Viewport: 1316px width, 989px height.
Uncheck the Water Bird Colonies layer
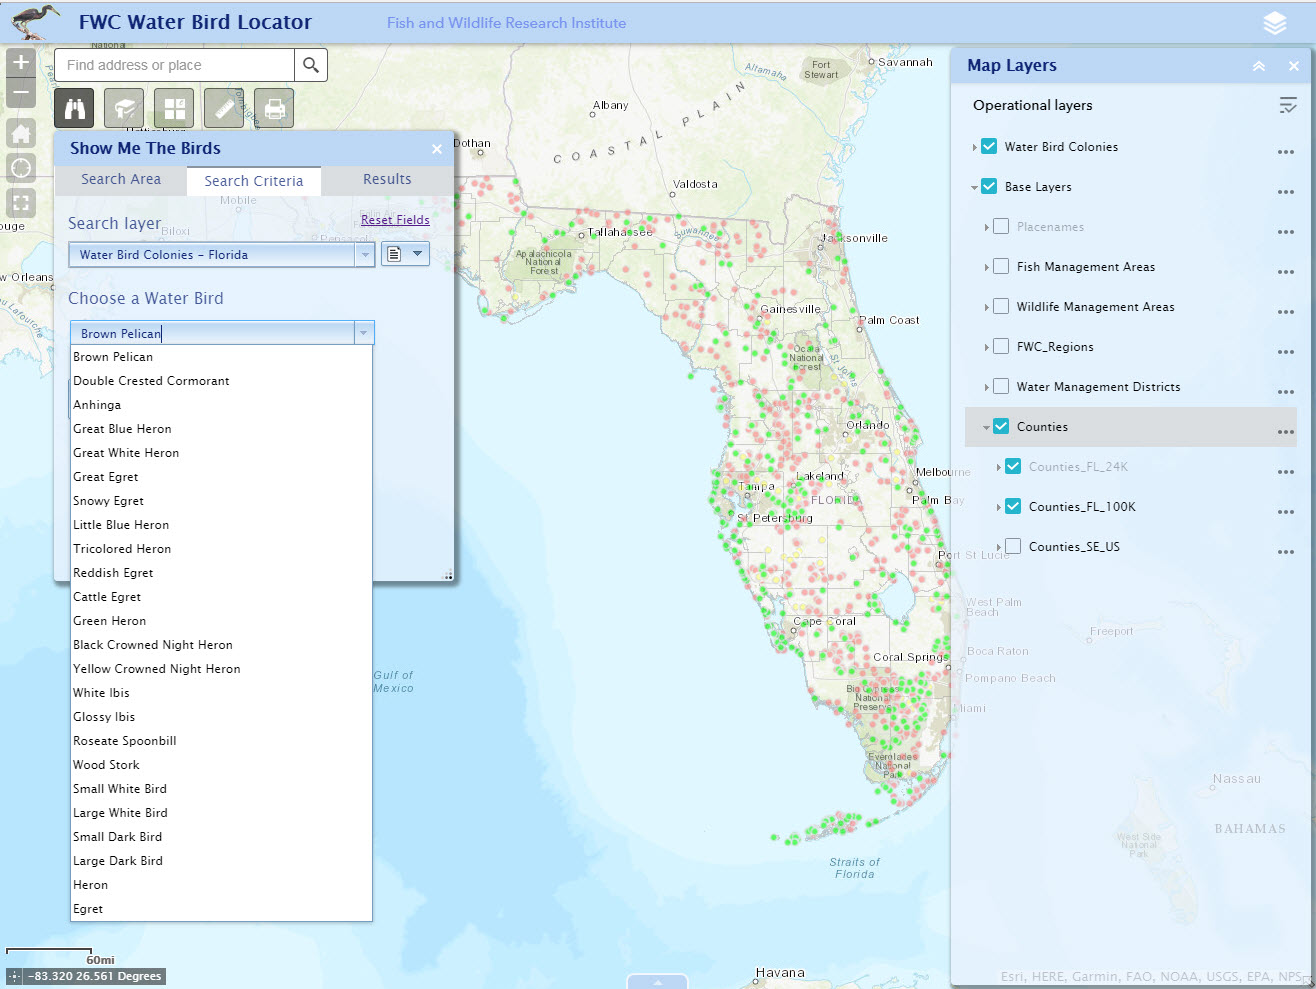(x=988, y=146)
